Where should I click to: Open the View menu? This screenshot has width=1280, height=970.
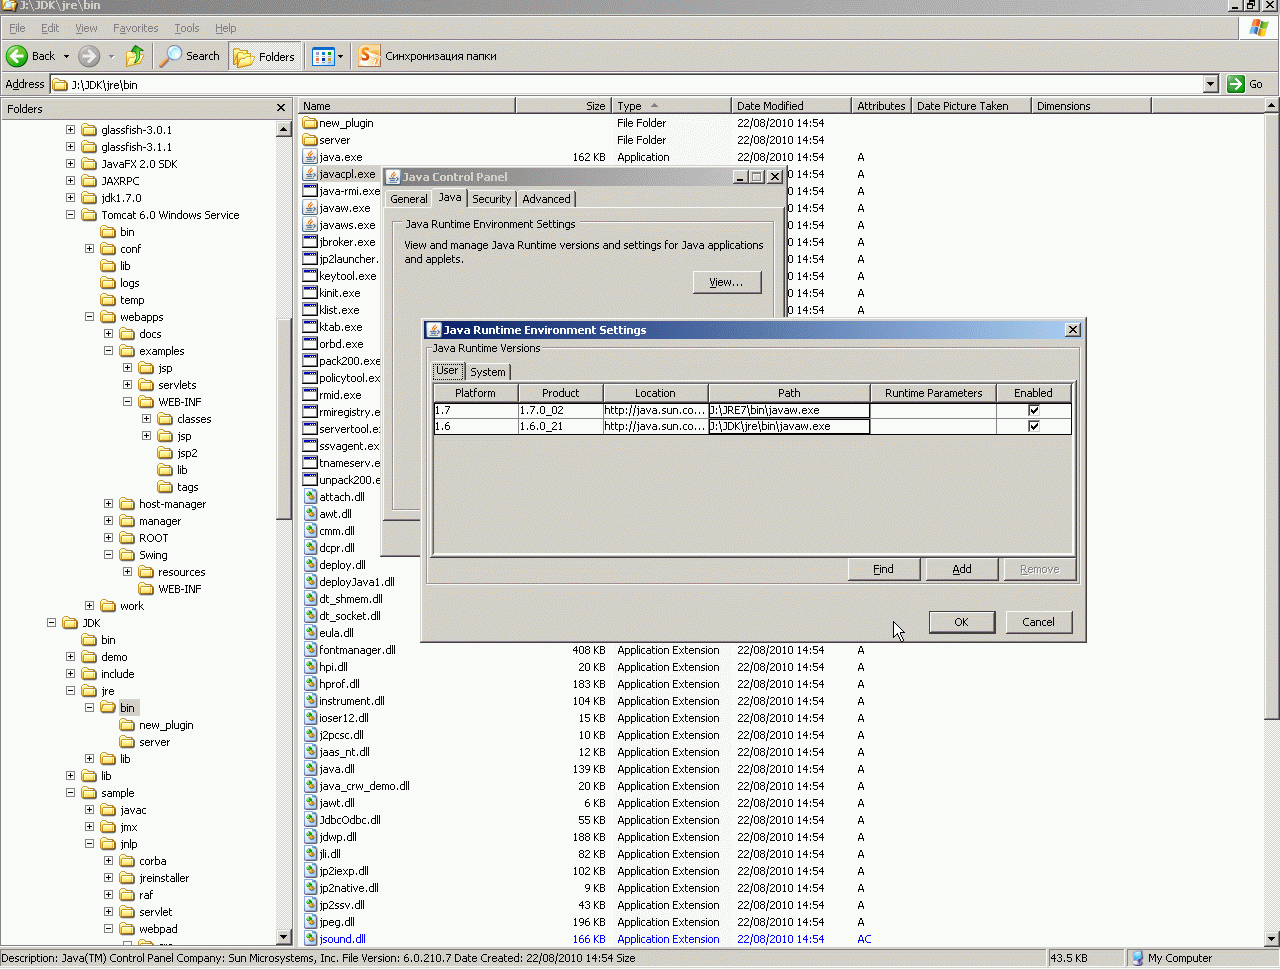pyautogui.click(x=86, y=28)
